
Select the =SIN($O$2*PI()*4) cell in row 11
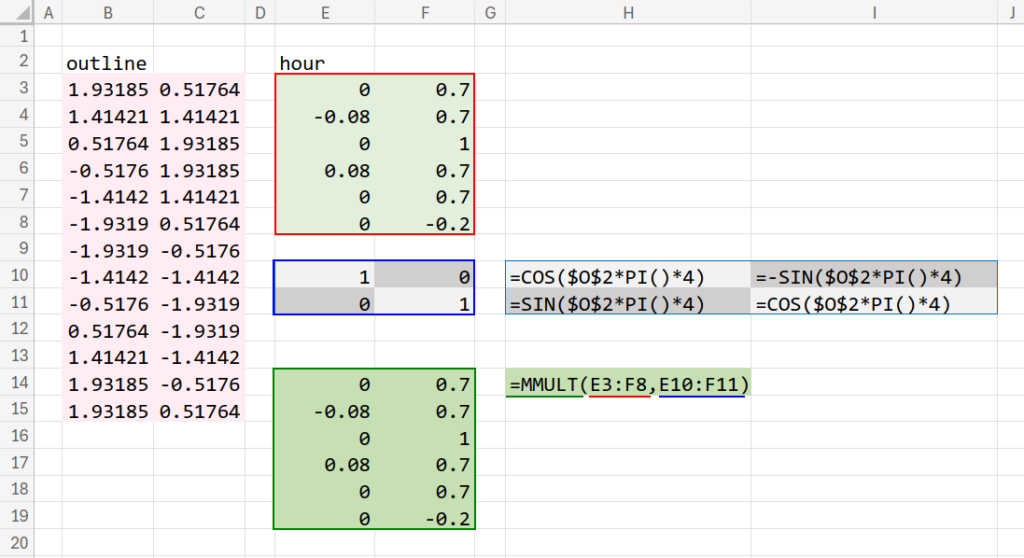click(x=628, y=303)
